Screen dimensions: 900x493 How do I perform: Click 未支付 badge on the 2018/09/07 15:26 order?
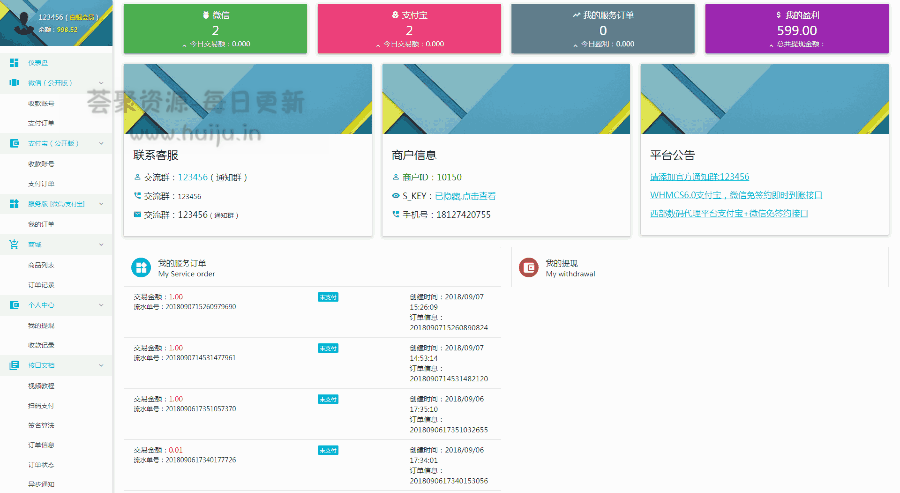pos(328,297)
